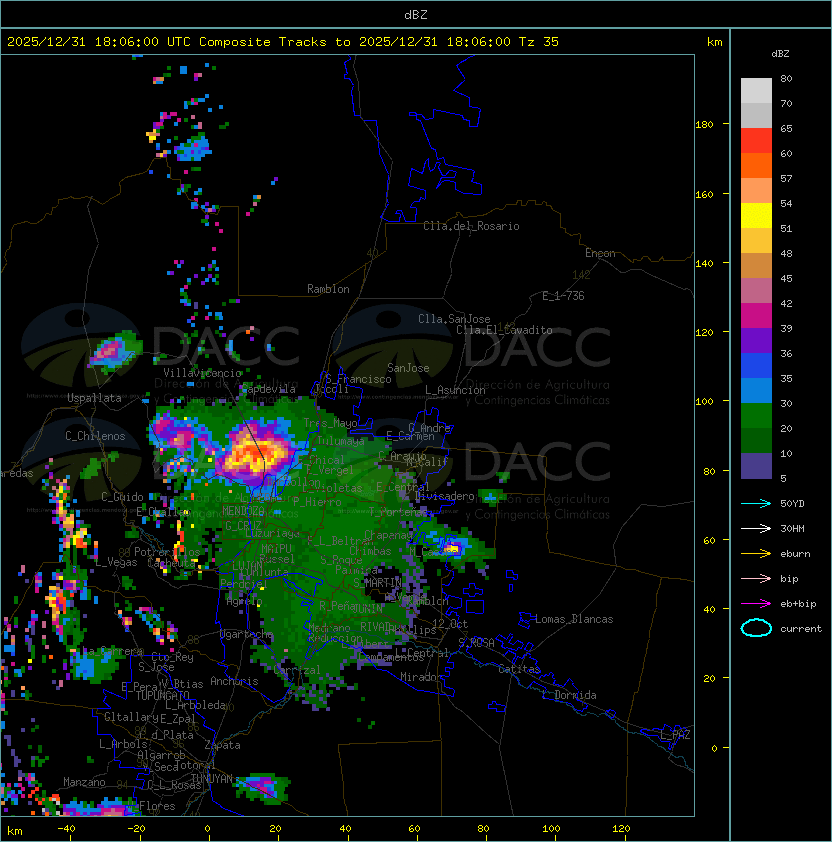Click the 'Lomas_Blancas' map label
832x842 pixels.
coord(574,619)
